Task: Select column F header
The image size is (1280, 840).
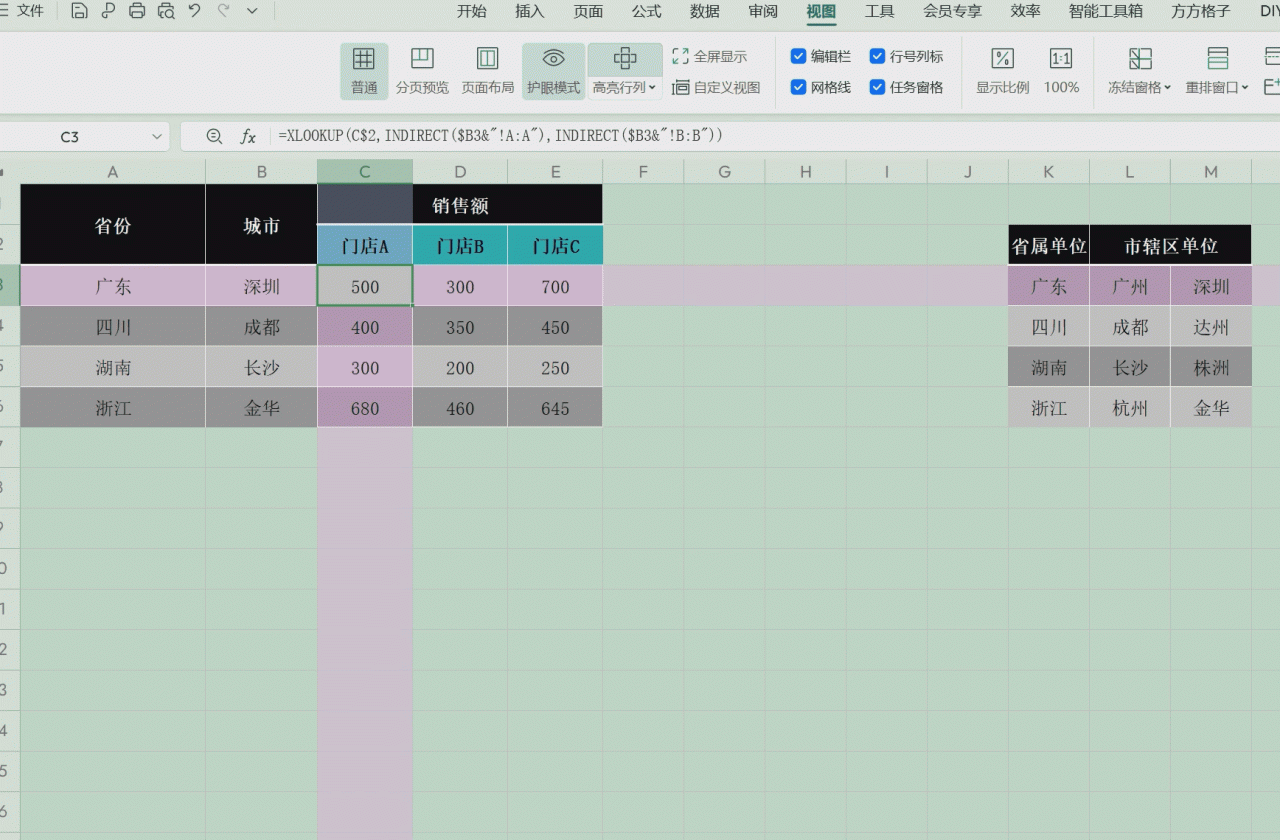Action: tap(644, 172)
